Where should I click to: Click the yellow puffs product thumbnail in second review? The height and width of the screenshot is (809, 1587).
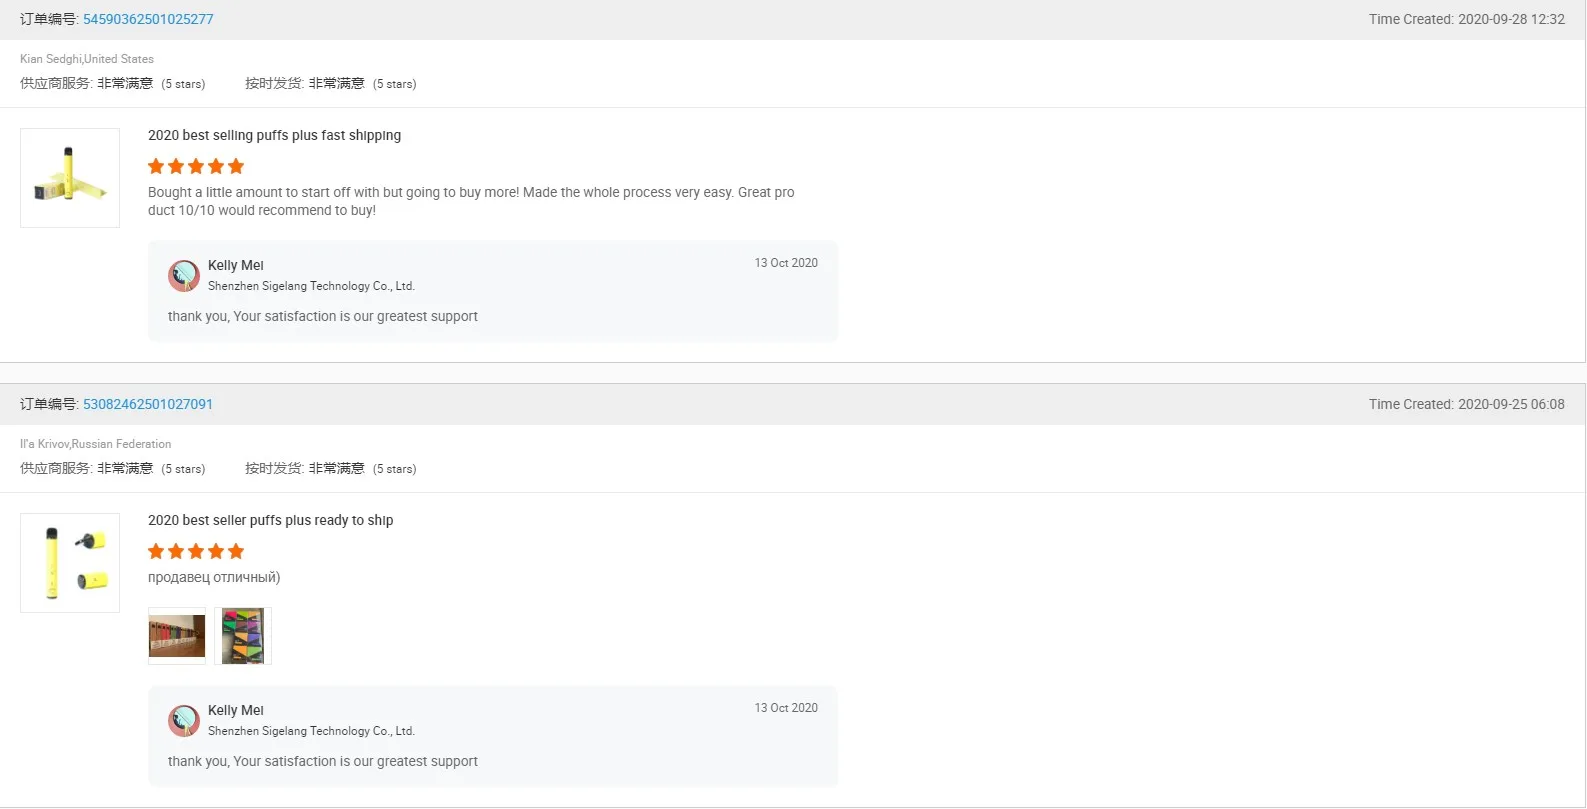click(x=70, y=563)
